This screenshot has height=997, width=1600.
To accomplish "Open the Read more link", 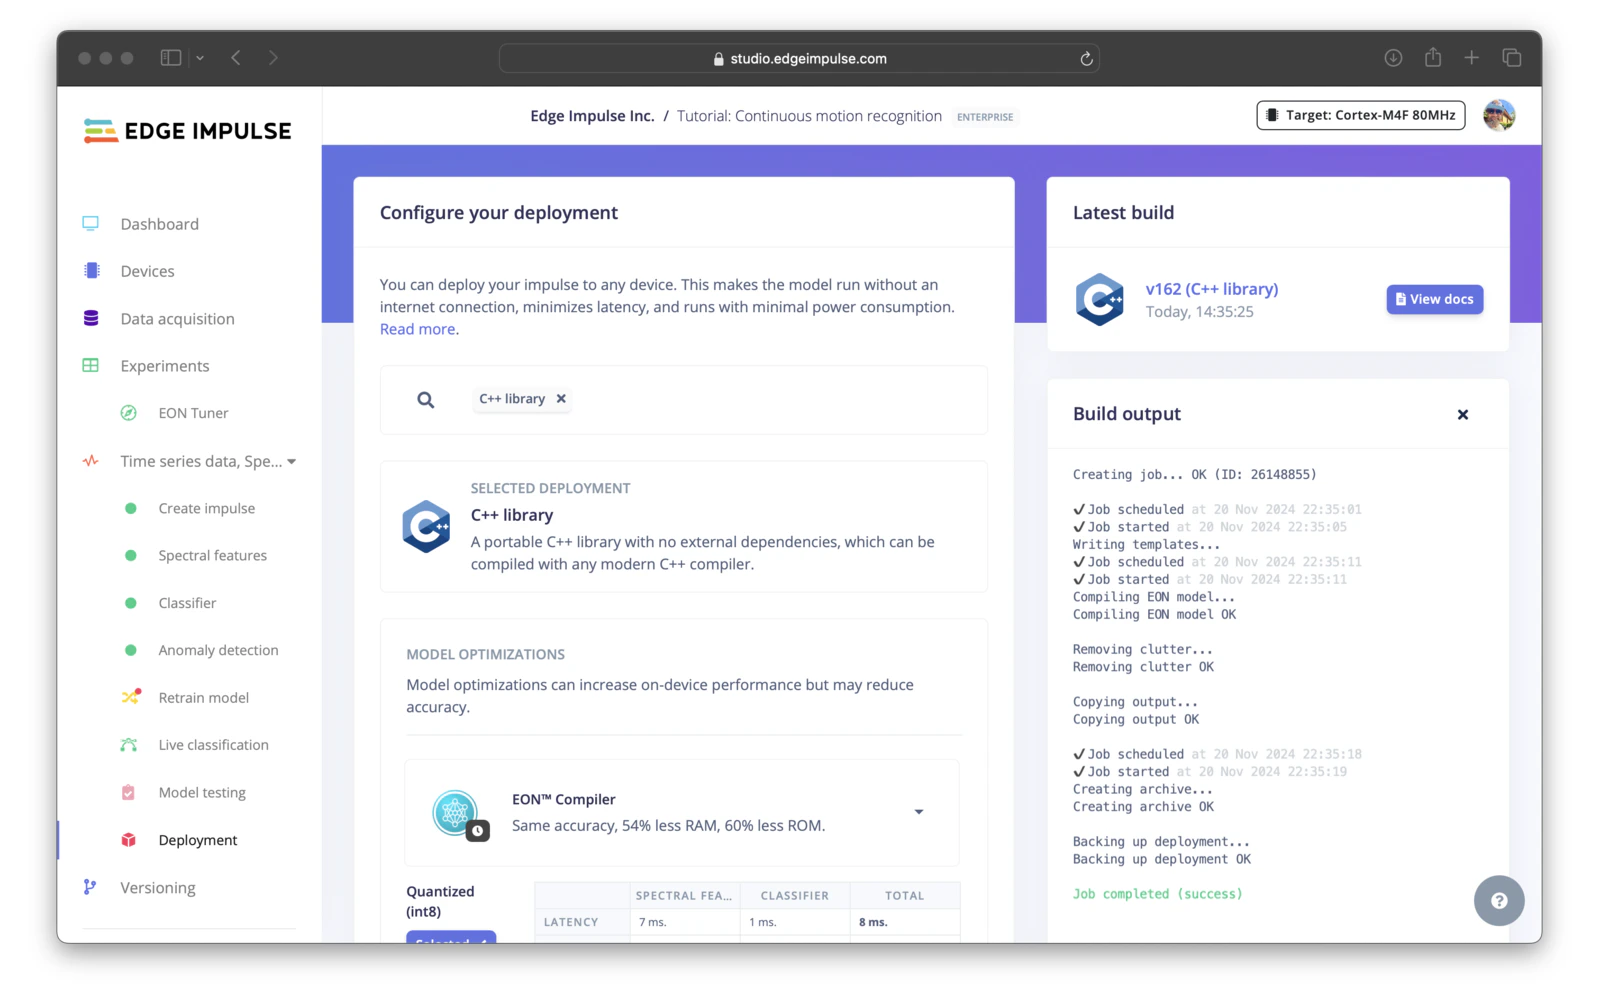I will pyautogui.click(x=416, y=328).
